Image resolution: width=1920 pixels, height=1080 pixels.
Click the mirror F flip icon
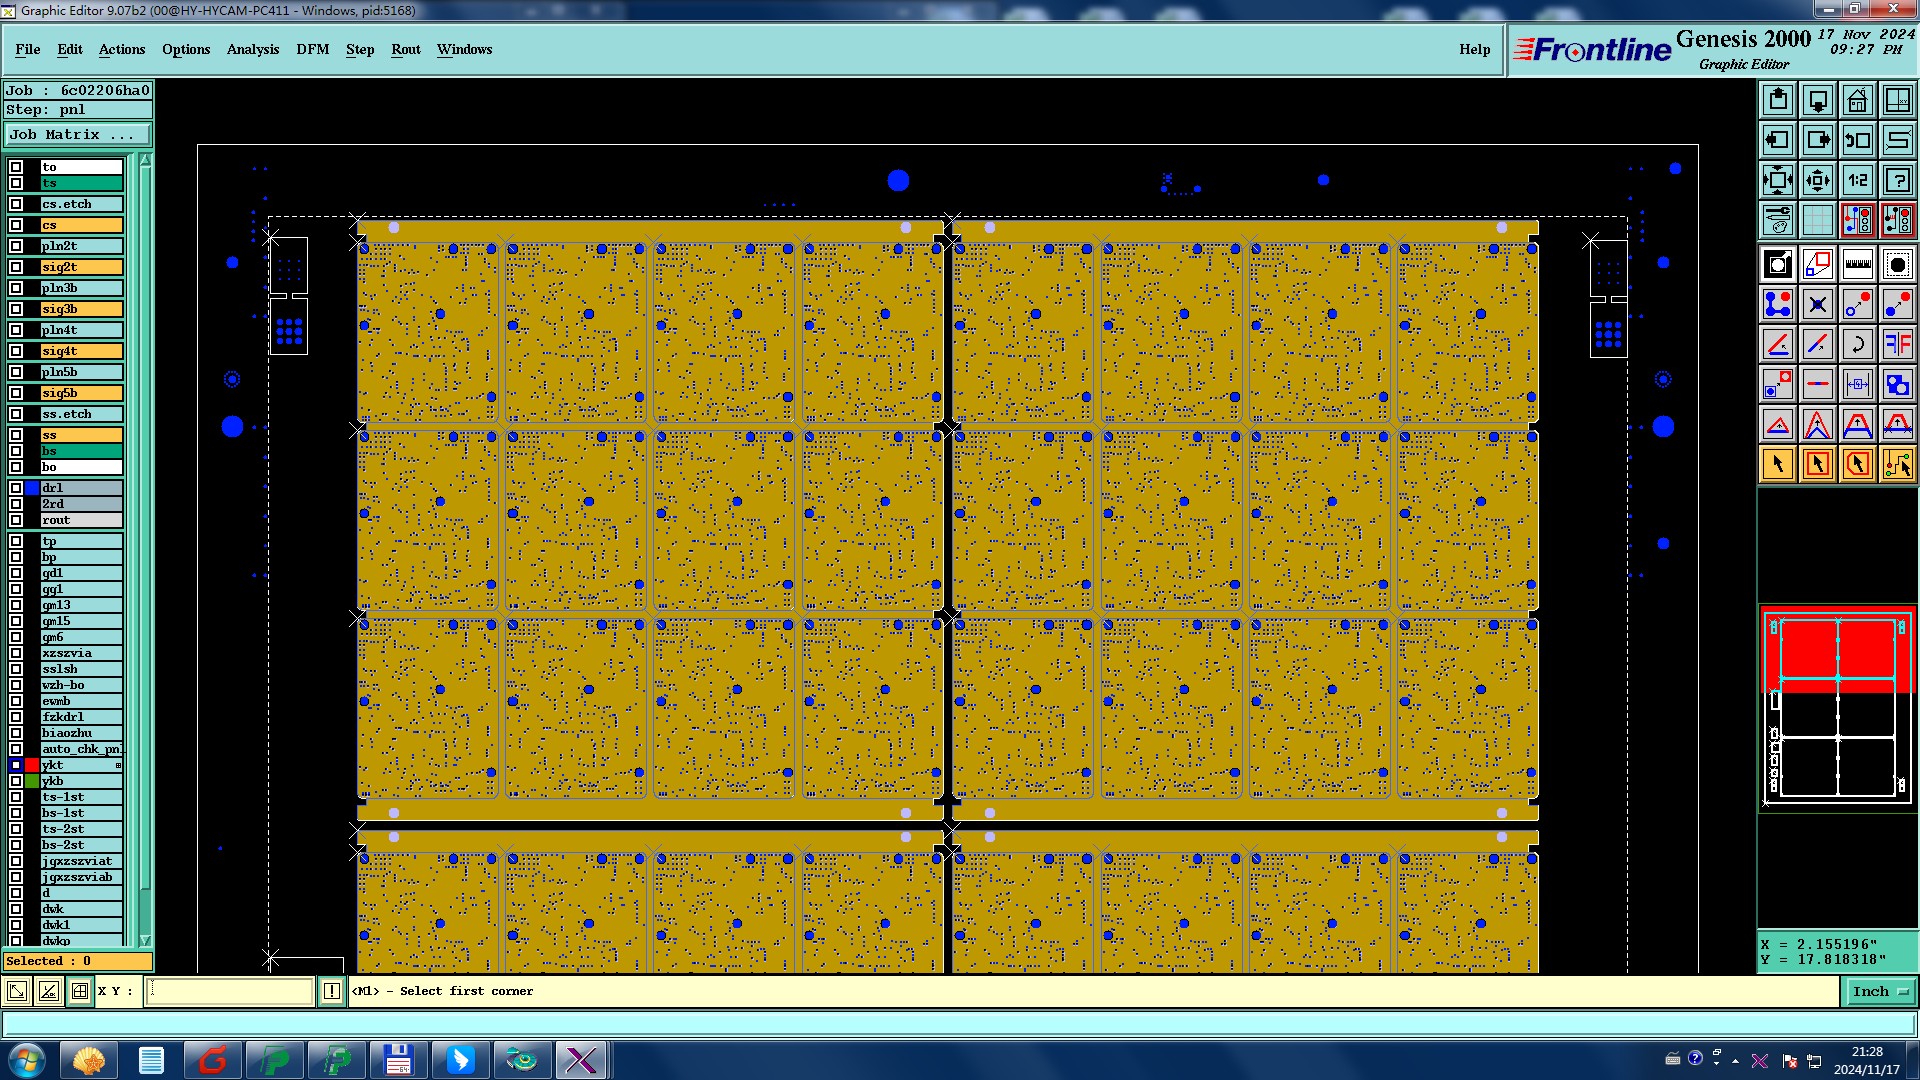tap(1897, 344)
